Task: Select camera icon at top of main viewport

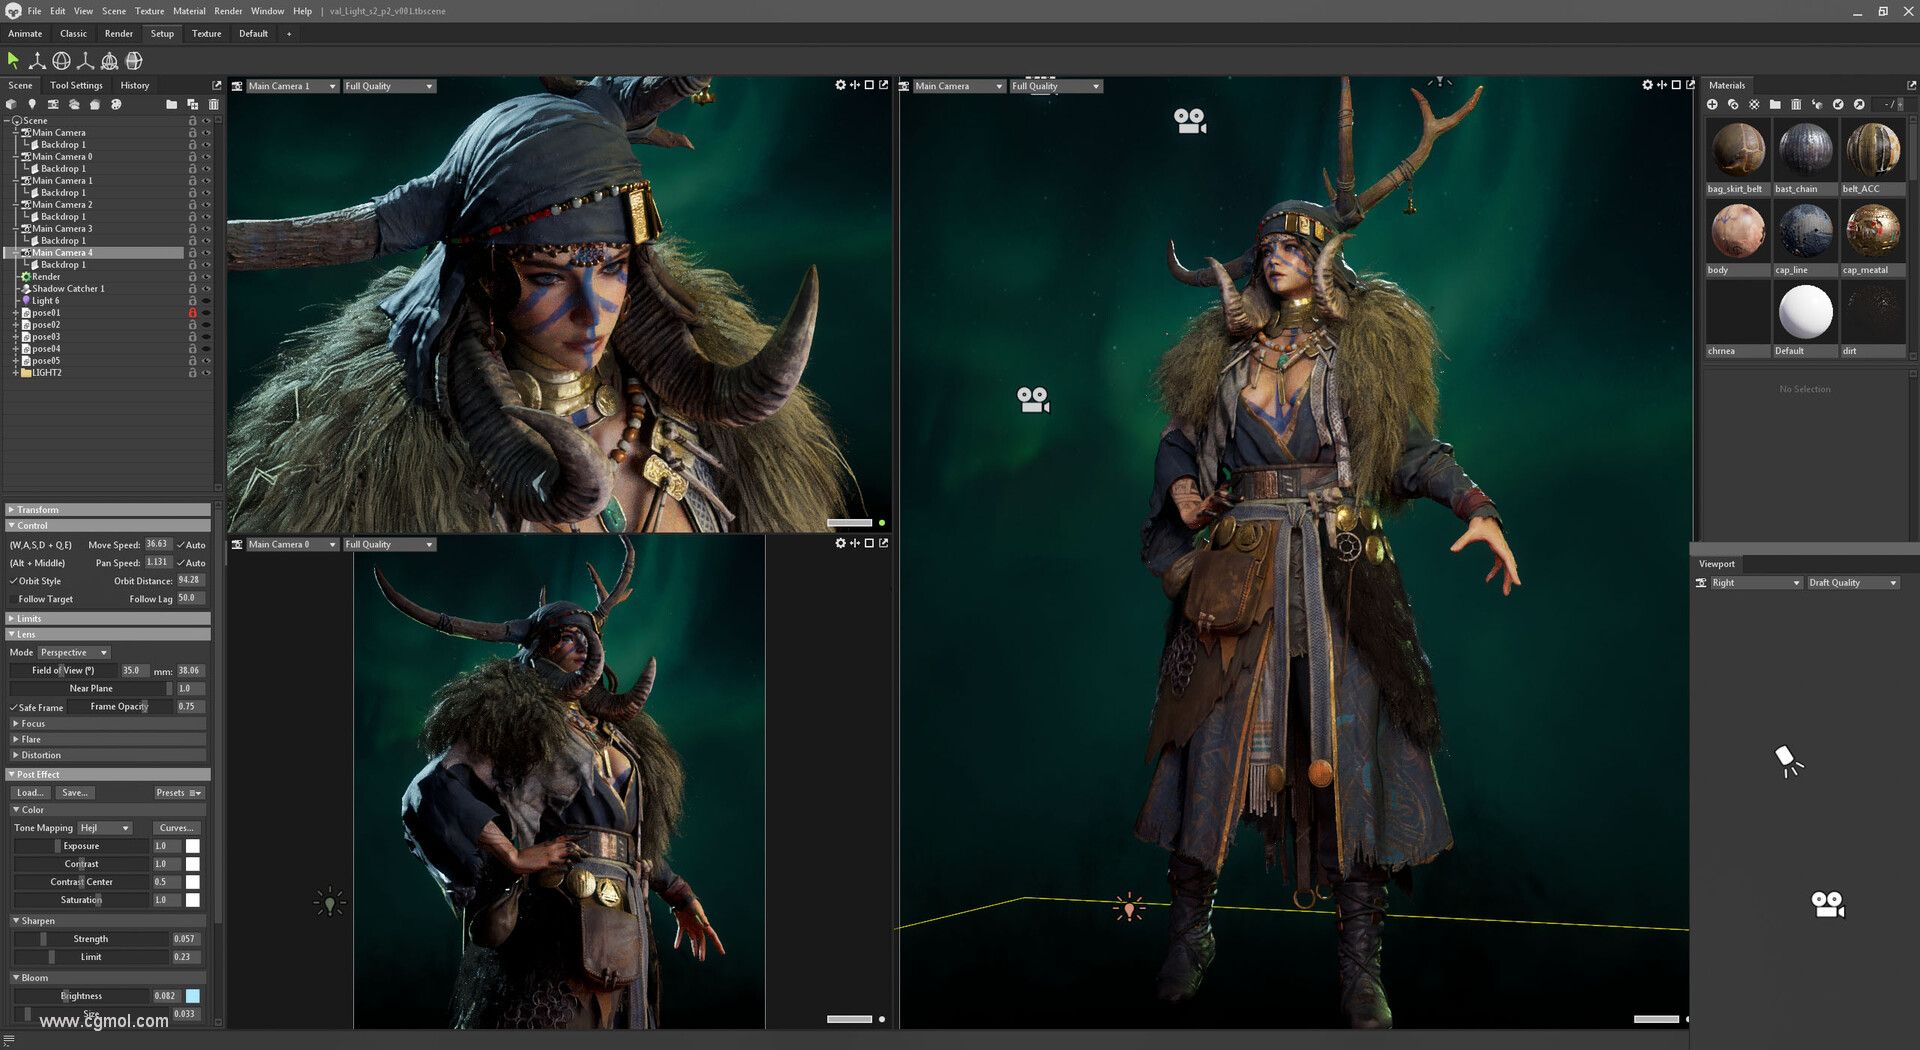Action: tap(1189, 121)
